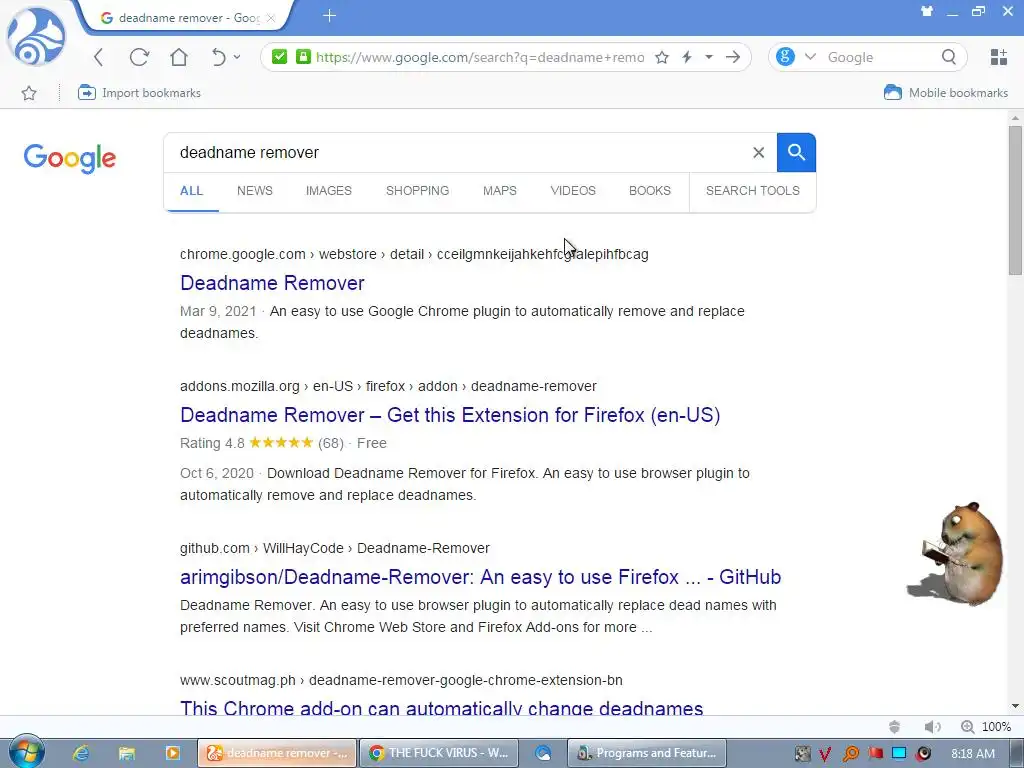1024x768 pixels.
Task: Click the vertical scrollbar thumb
Action: [x=1014, y=200]
